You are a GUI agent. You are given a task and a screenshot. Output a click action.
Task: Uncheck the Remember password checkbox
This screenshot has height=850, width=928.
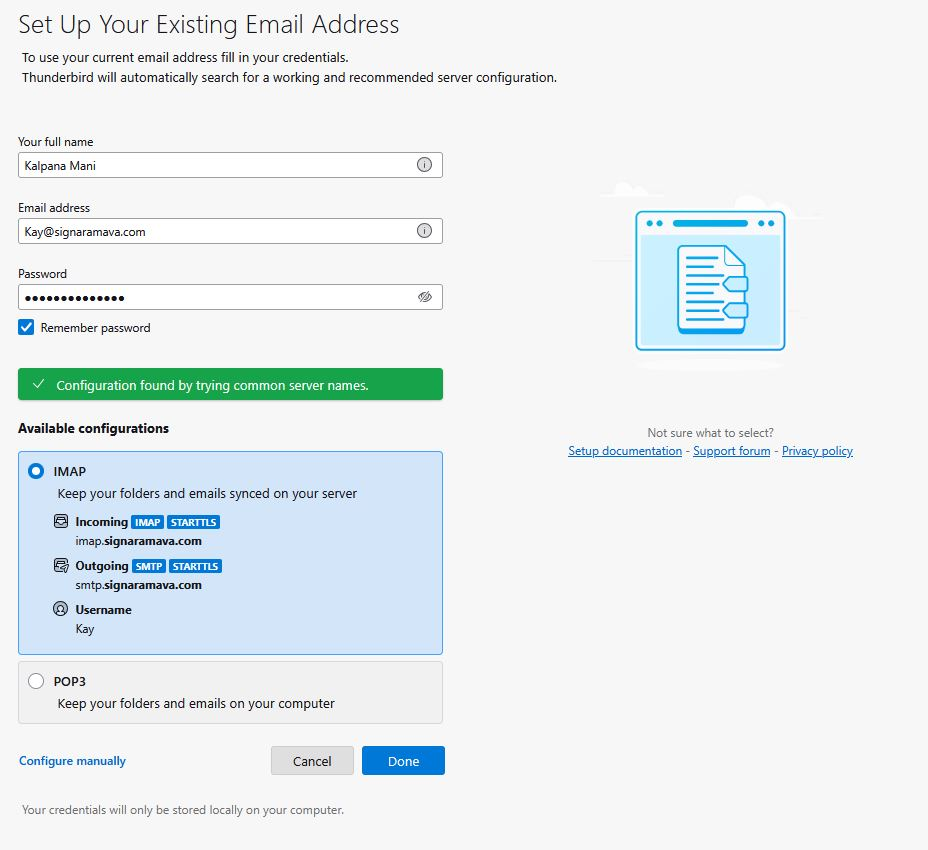27,327
